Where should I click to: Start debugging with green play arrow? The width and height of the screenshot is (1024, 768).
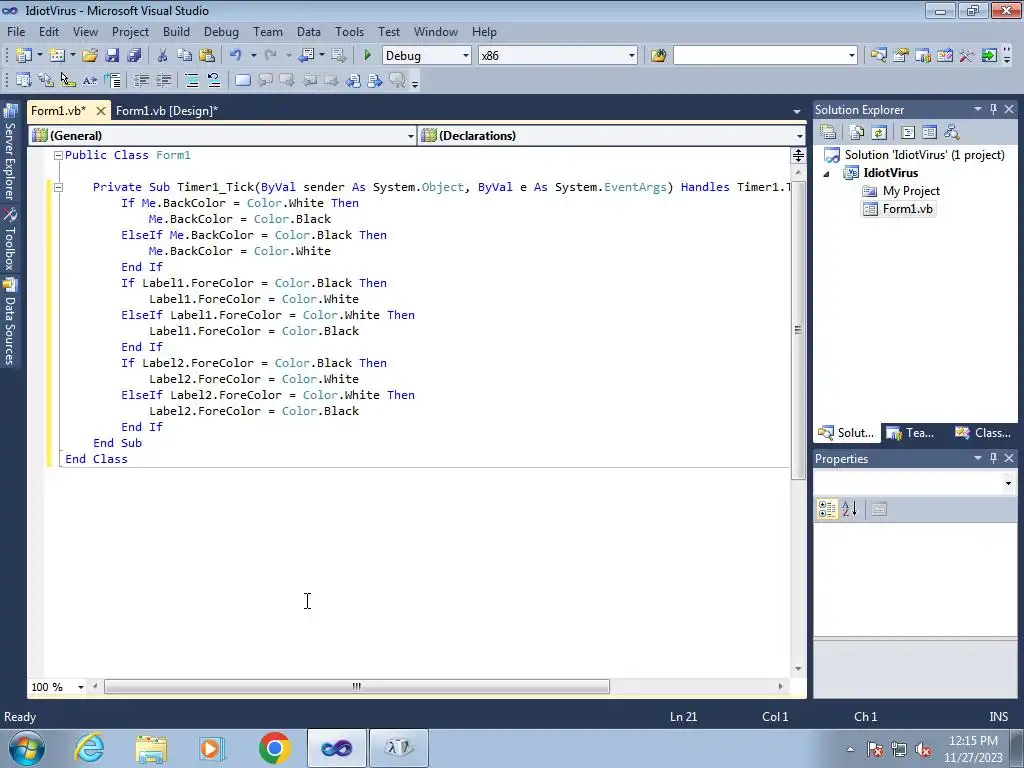[x=367, y=56]
